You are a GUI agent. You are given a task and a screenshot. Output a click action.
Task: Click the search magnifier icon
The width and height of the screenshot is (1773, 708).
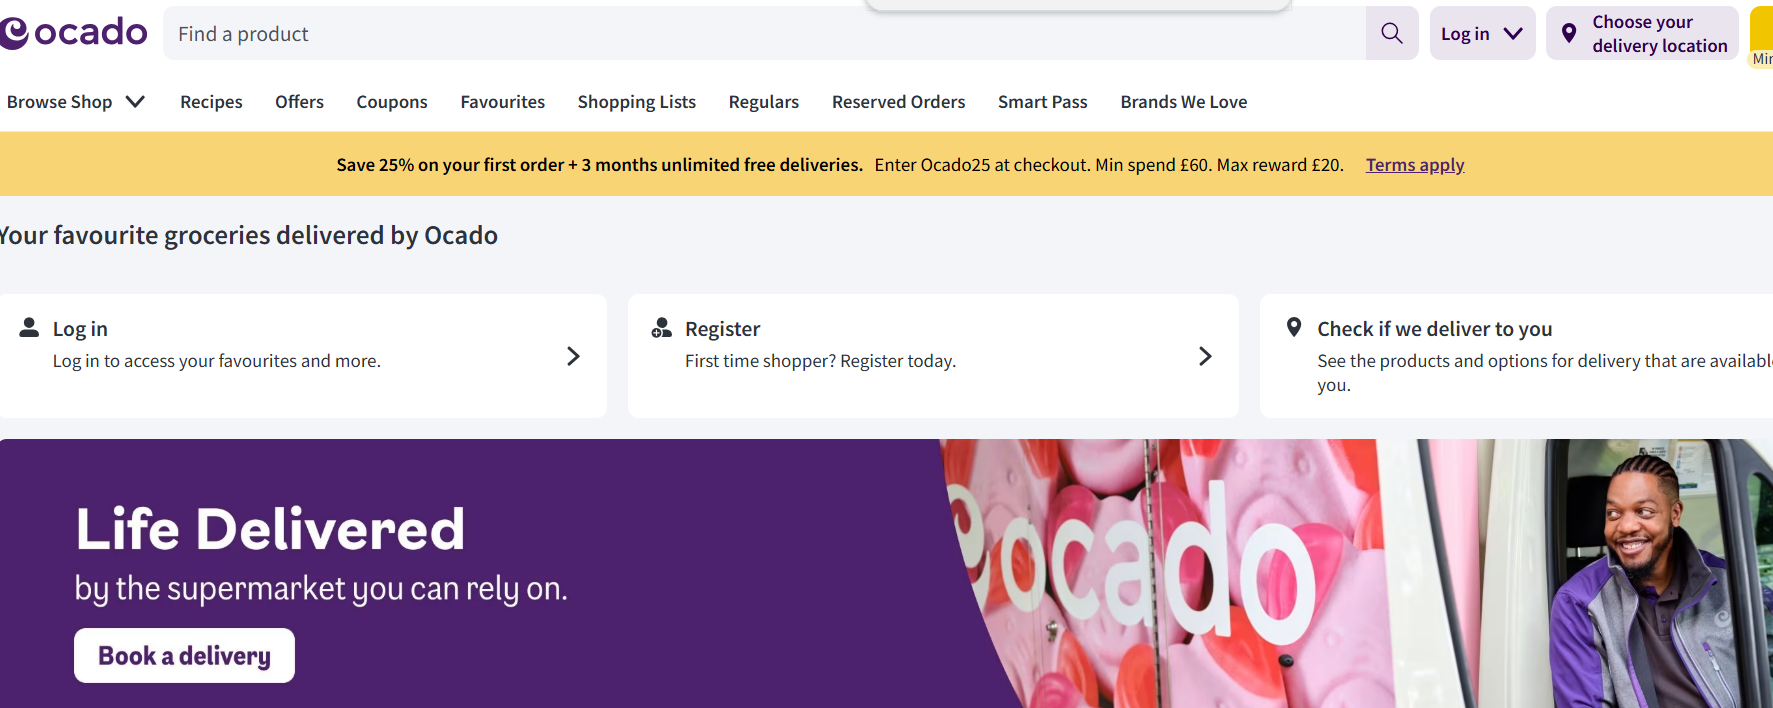click(1391, 33)
